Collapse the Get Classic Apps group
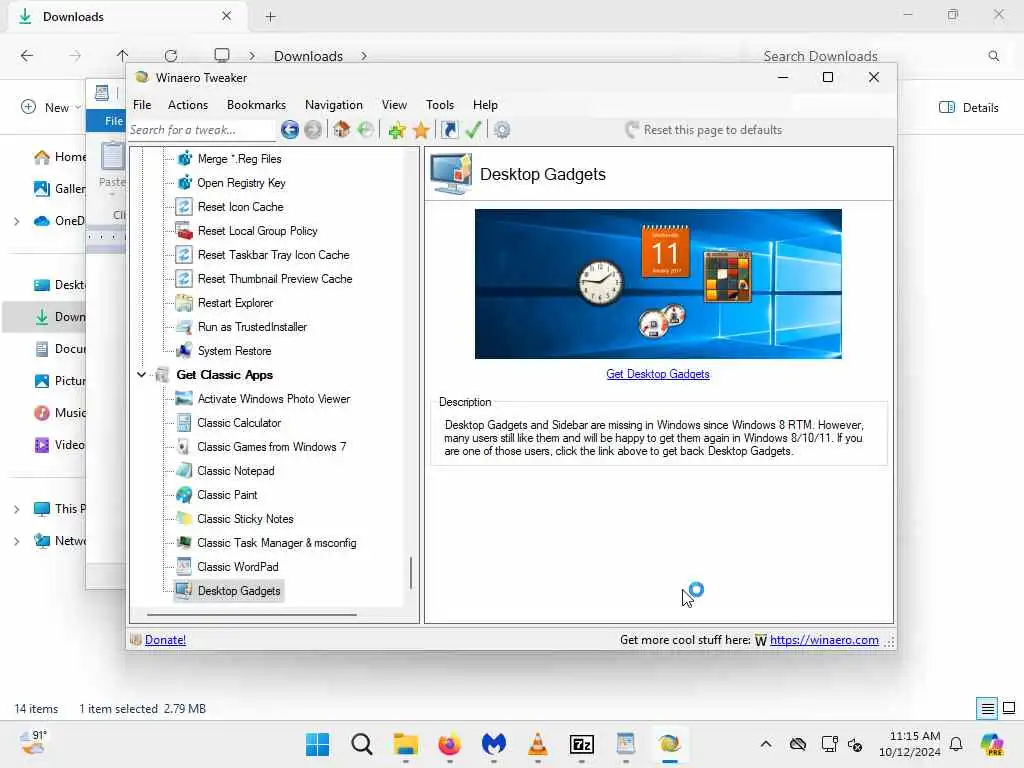This screenshot has width=1024, height=768. click(141, 375)
